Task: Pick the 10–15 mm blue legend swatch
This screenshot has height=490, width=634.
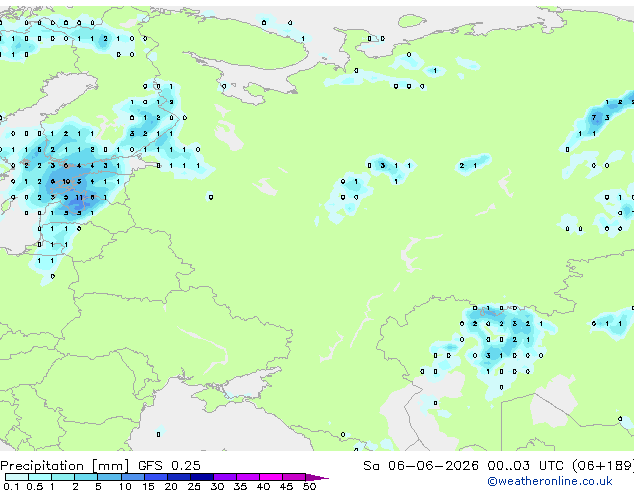Action: [x=133, y=477]
